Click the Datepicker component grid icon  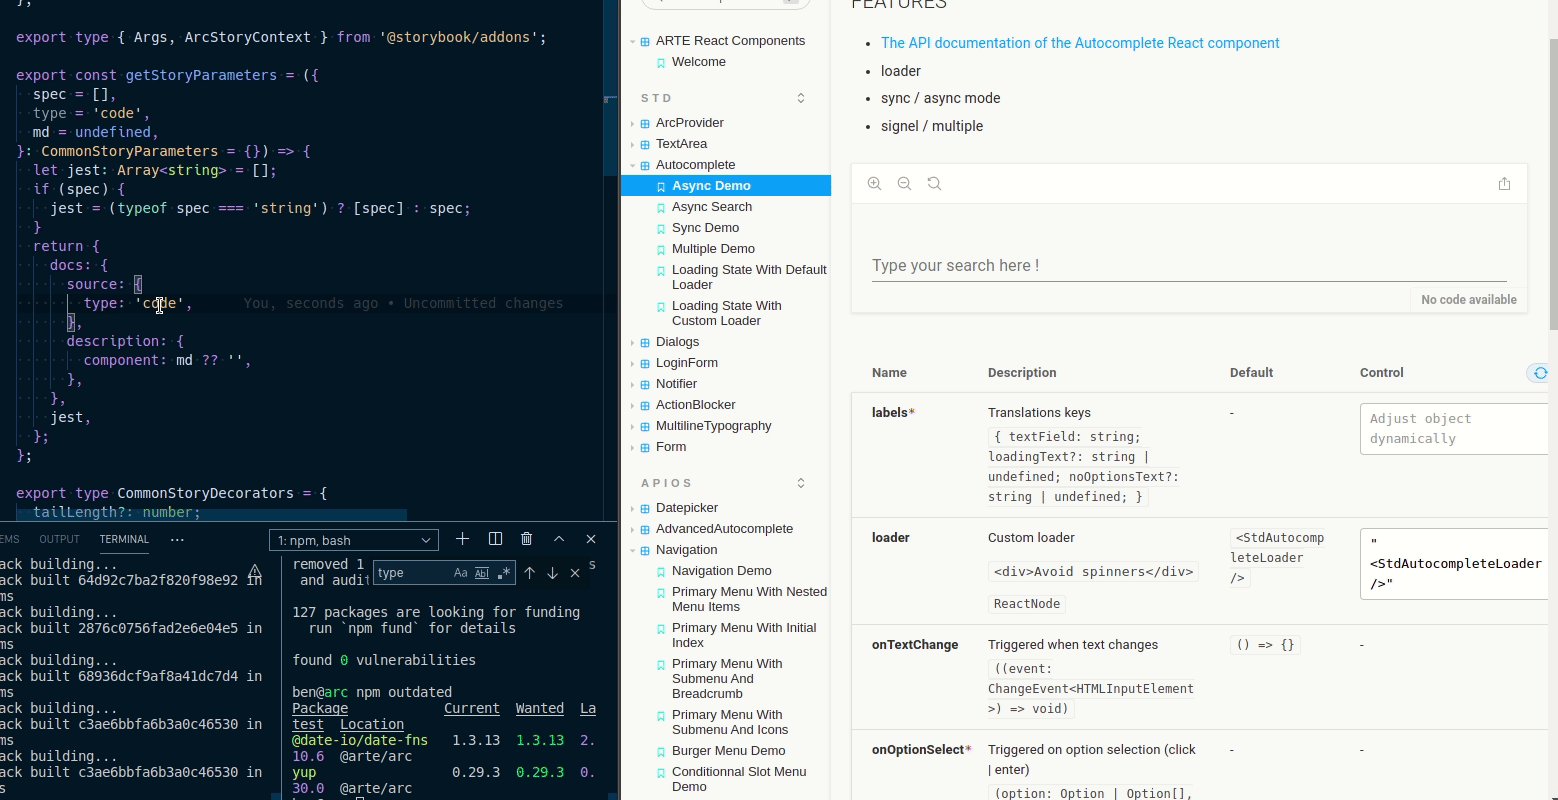pyautogui.click(x=645, y=508)
